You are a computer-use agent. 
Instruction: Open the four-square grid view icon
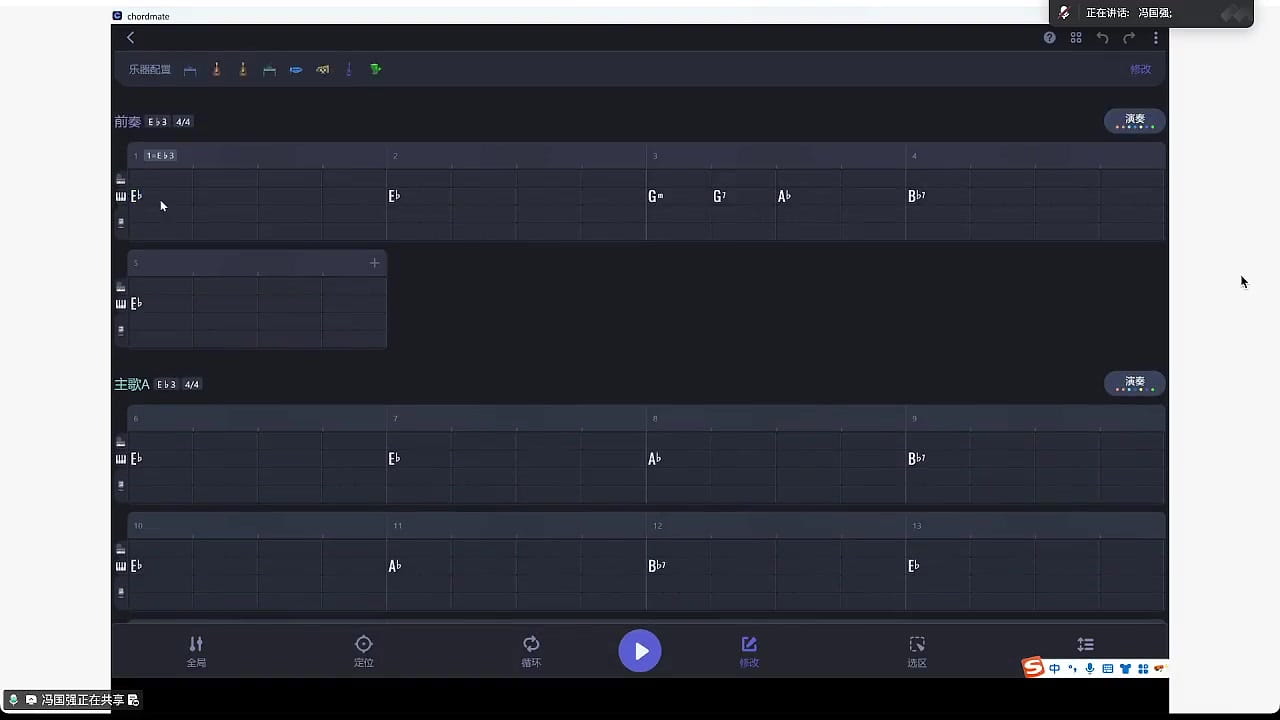click(1076, 38)
